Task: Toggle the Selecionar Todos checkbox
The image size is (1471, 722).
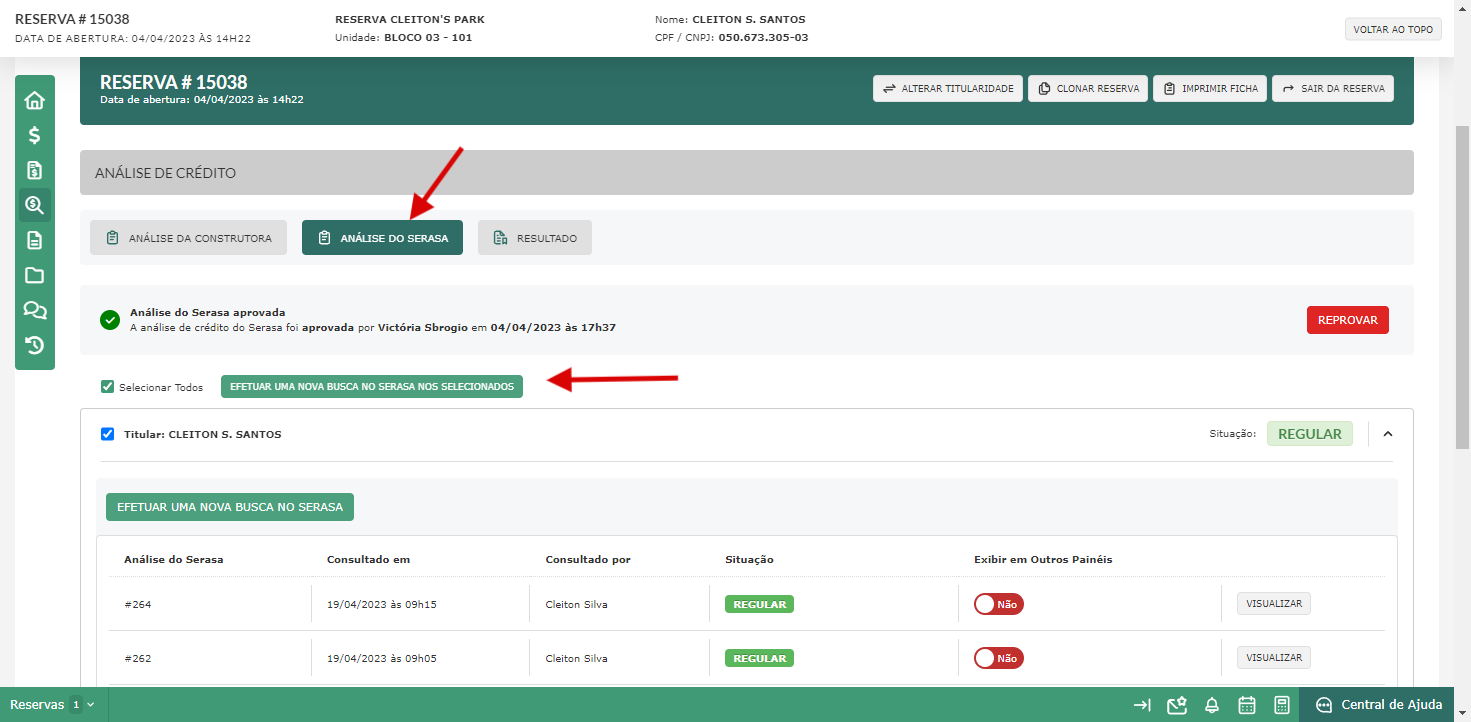Action: click(107, 387)
